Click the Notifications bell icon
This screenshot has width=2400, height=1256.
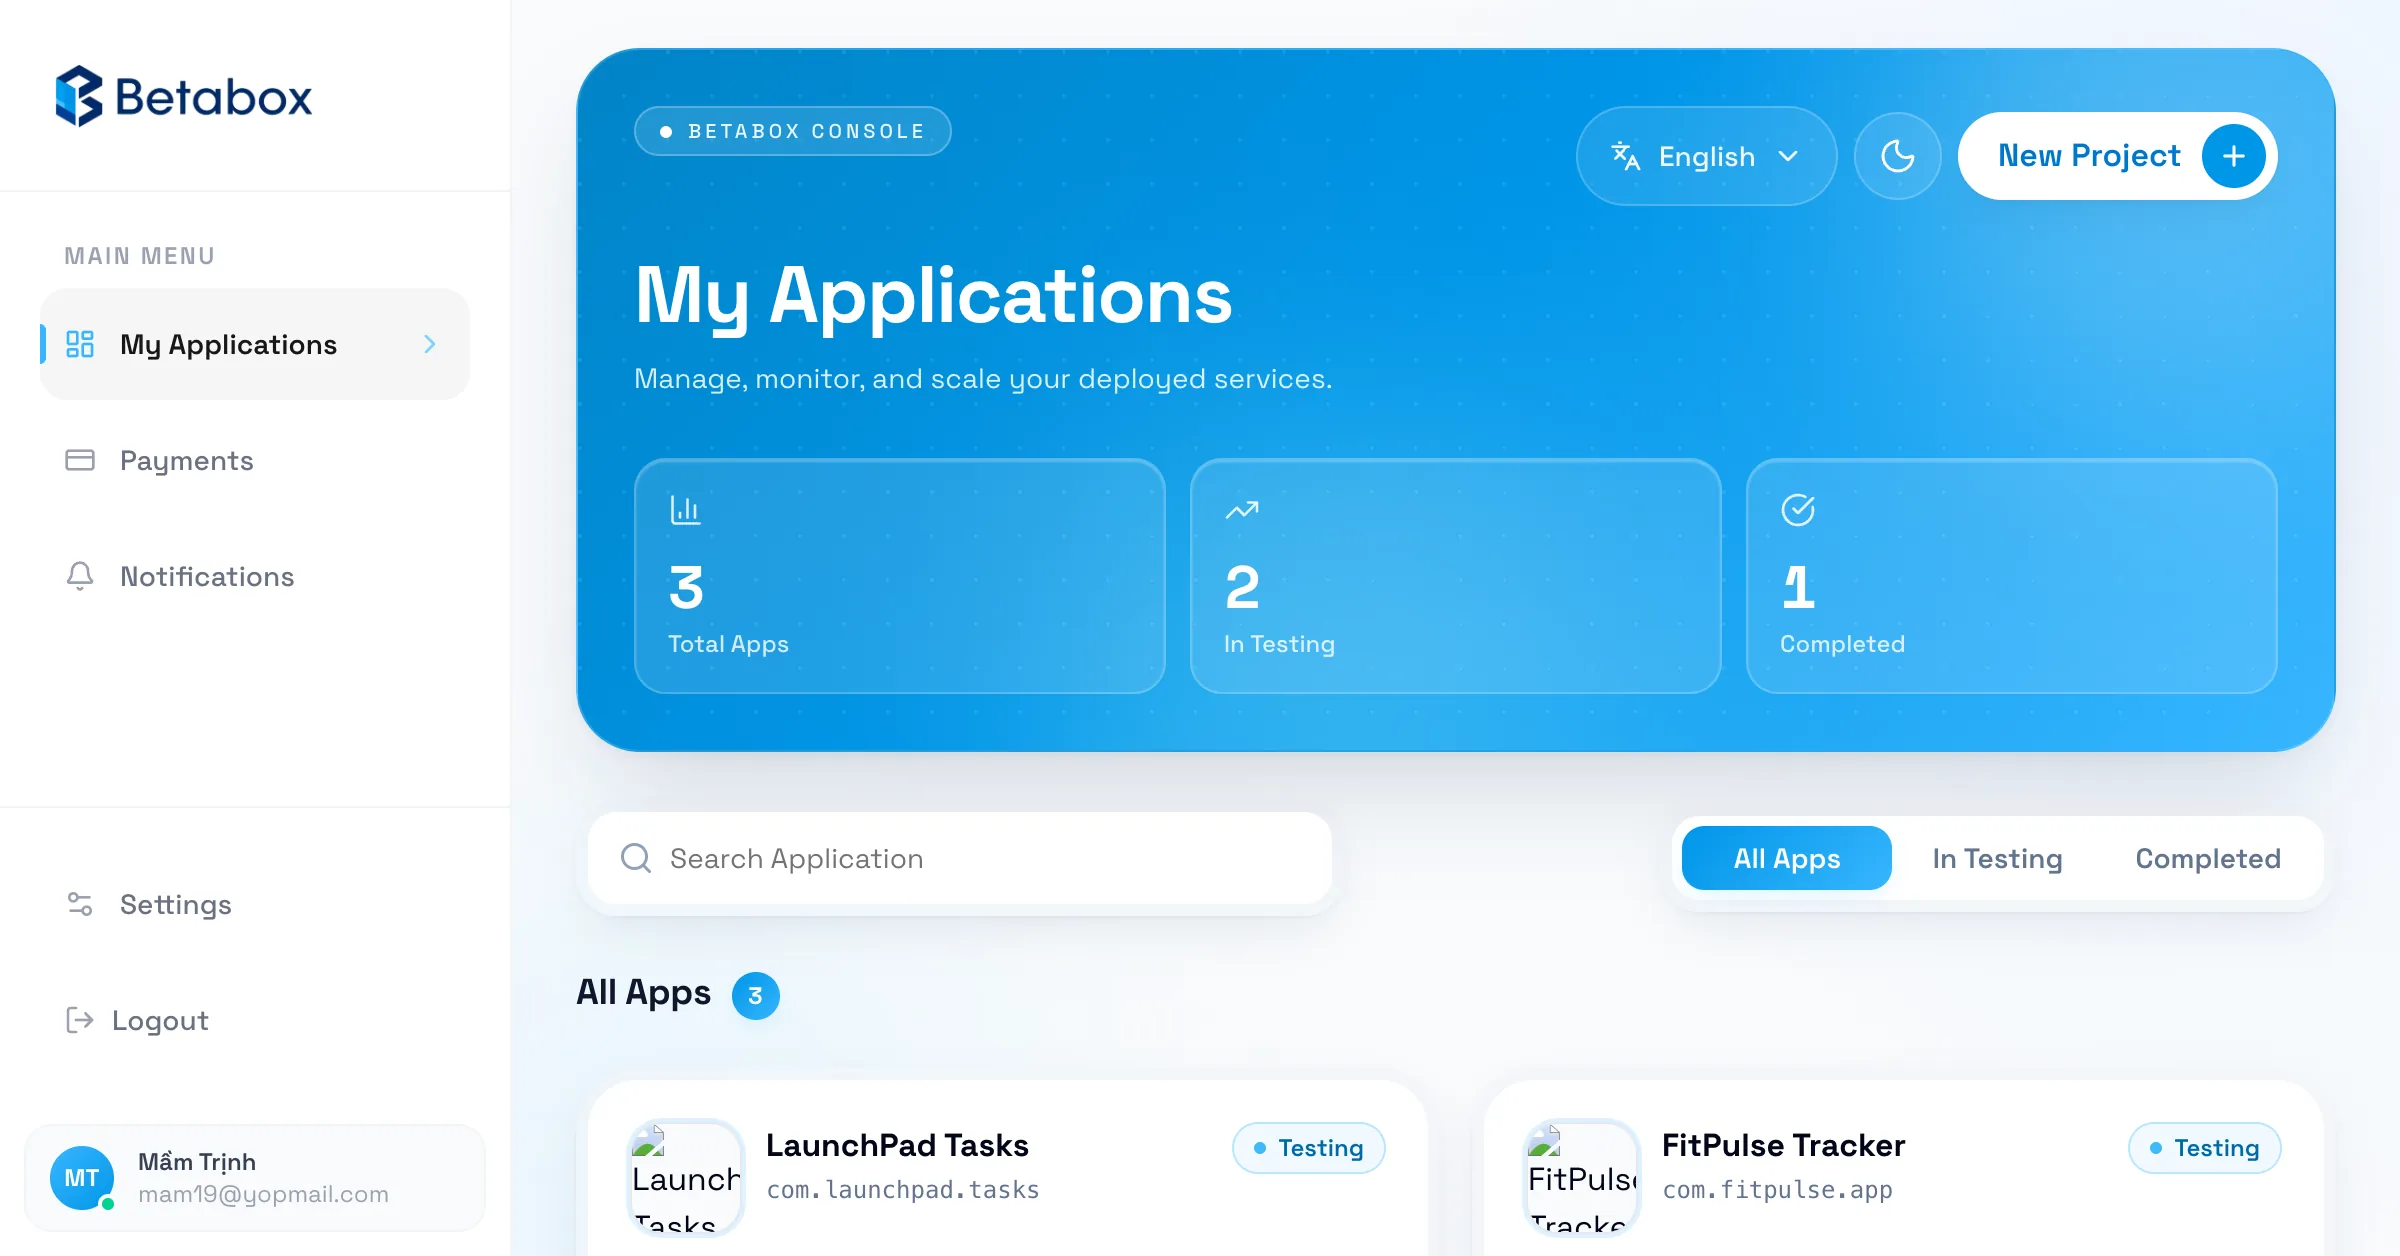(x=80, y=576)
